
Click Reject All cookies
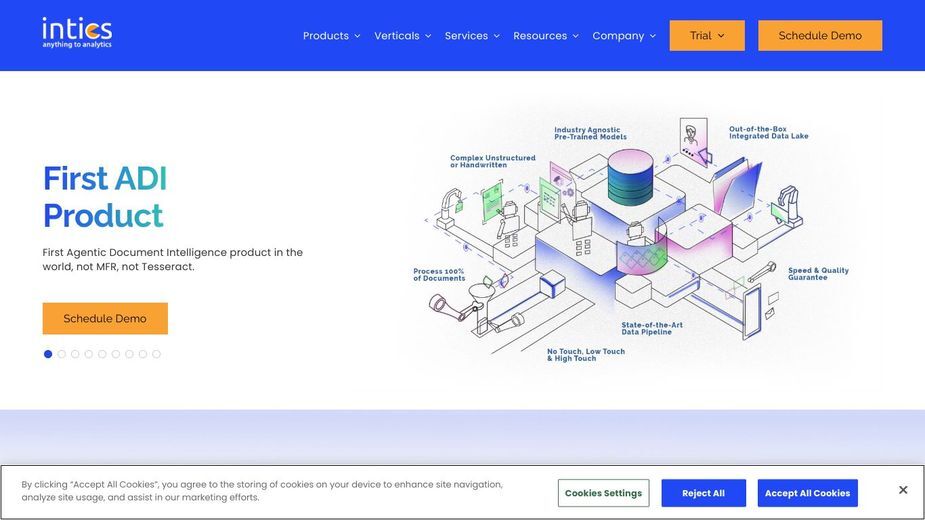703,493
